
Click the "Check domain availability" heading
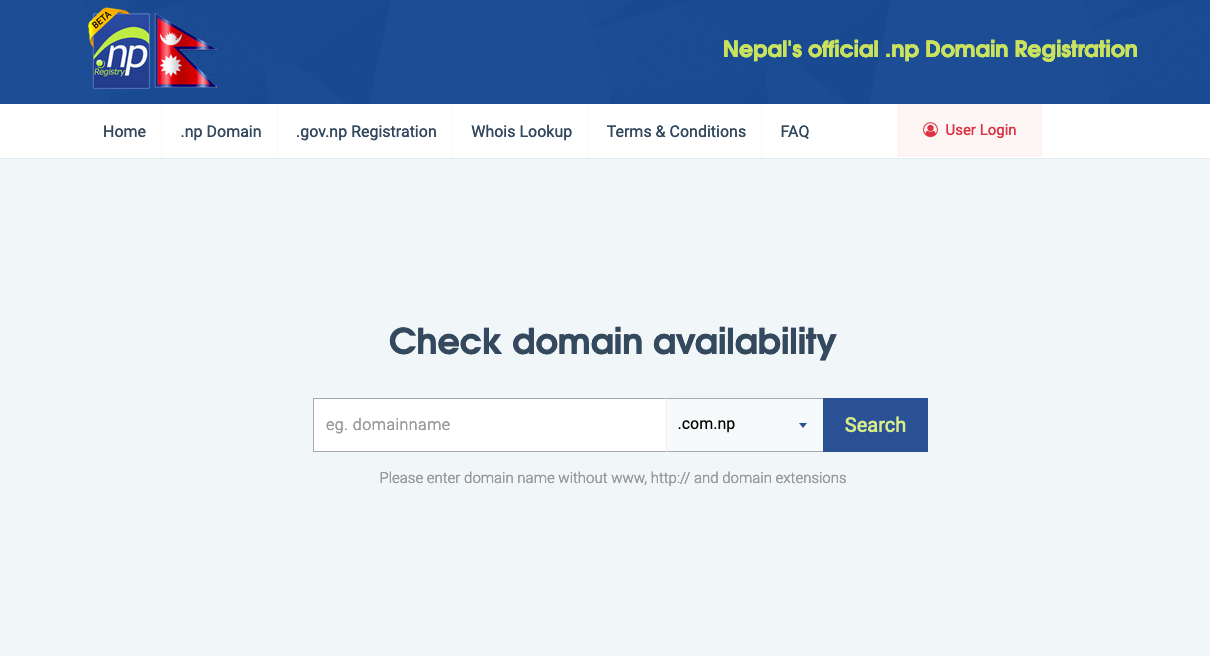(612, 342)
